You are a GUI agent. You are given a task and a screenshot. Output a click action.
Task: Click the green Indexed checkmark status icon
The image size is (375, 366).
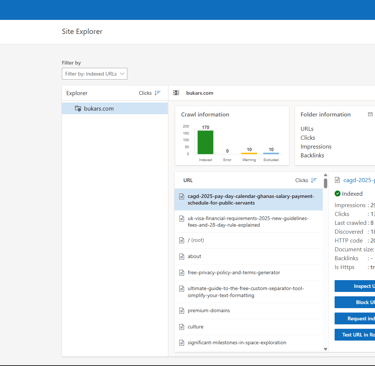[x=337, y=194]
